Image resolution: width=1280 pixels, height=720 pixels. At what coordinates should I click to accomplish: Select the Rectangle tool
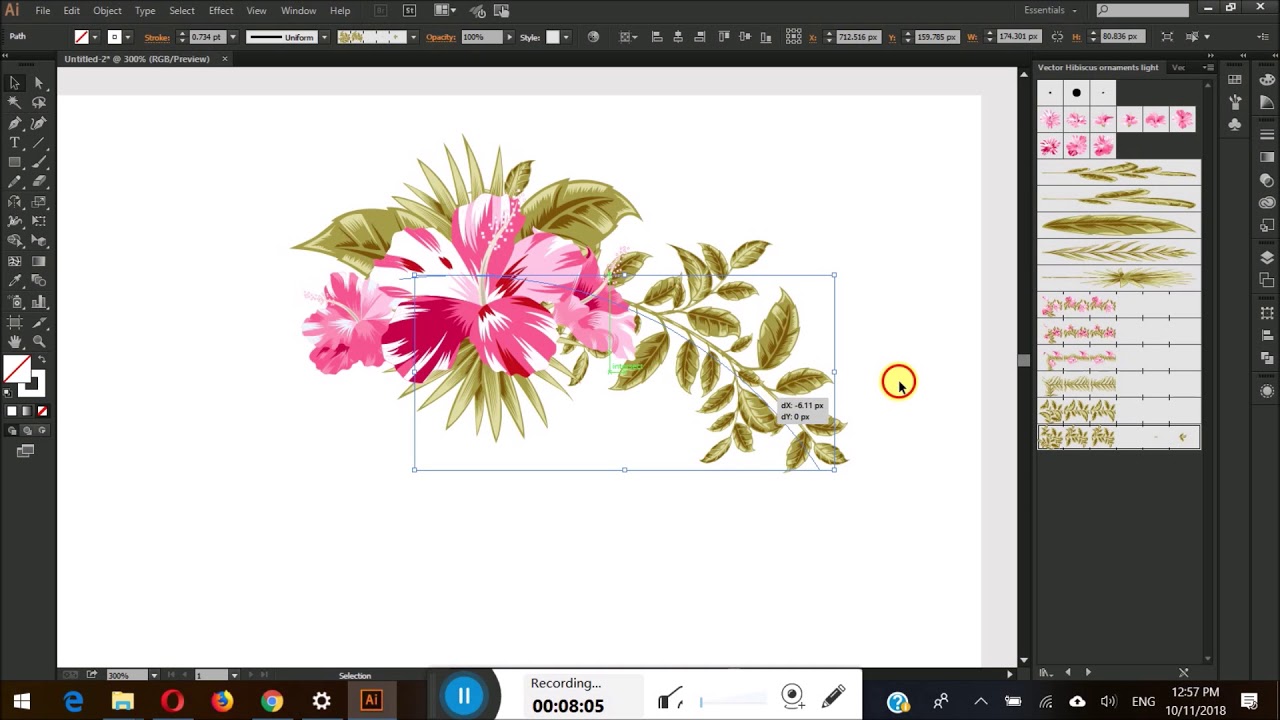(15, 162)
